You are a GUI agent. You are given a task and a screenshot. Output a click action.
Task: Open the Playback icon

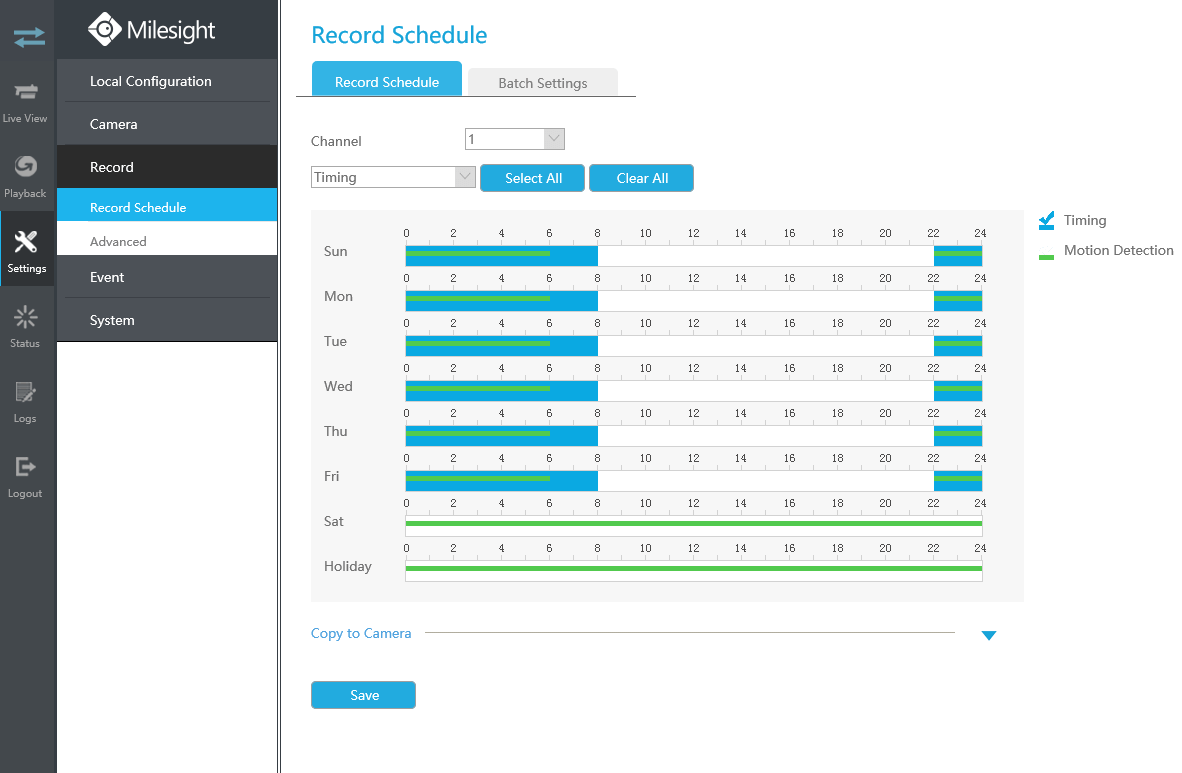tap(26, 167)
